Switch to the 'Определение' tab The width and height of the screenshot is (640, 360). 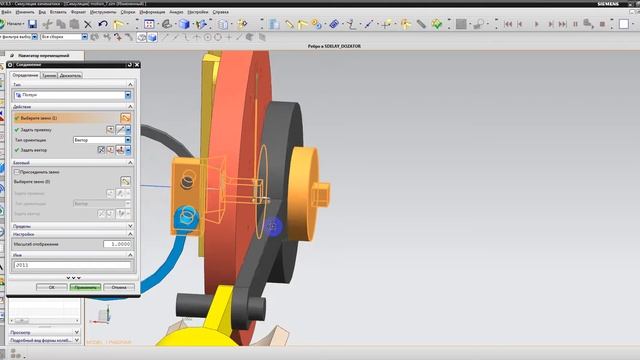(25, 76)
